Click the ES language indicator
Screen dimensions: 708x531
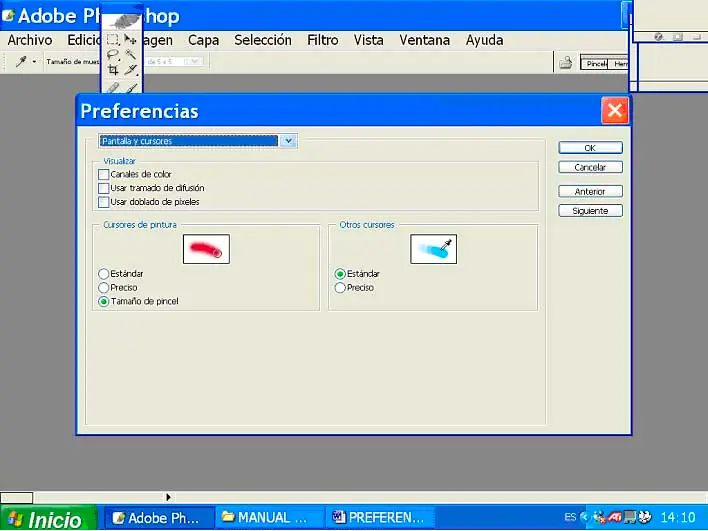(x=570, y=517)
